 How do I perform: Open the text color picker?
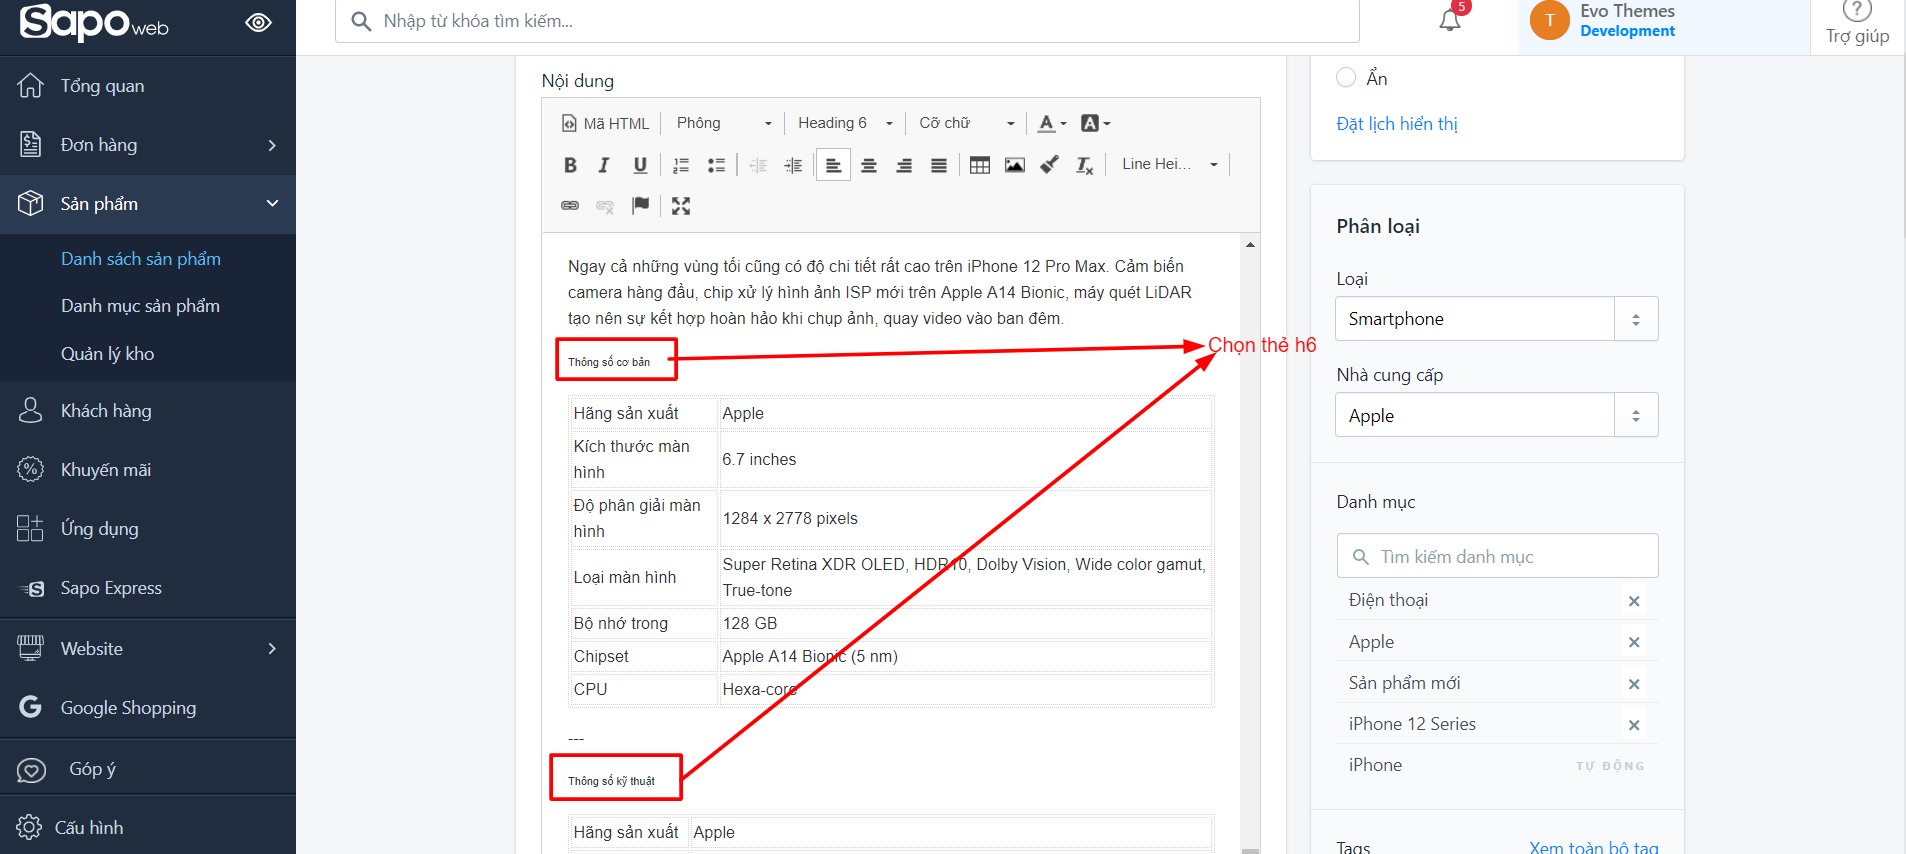1052,123
